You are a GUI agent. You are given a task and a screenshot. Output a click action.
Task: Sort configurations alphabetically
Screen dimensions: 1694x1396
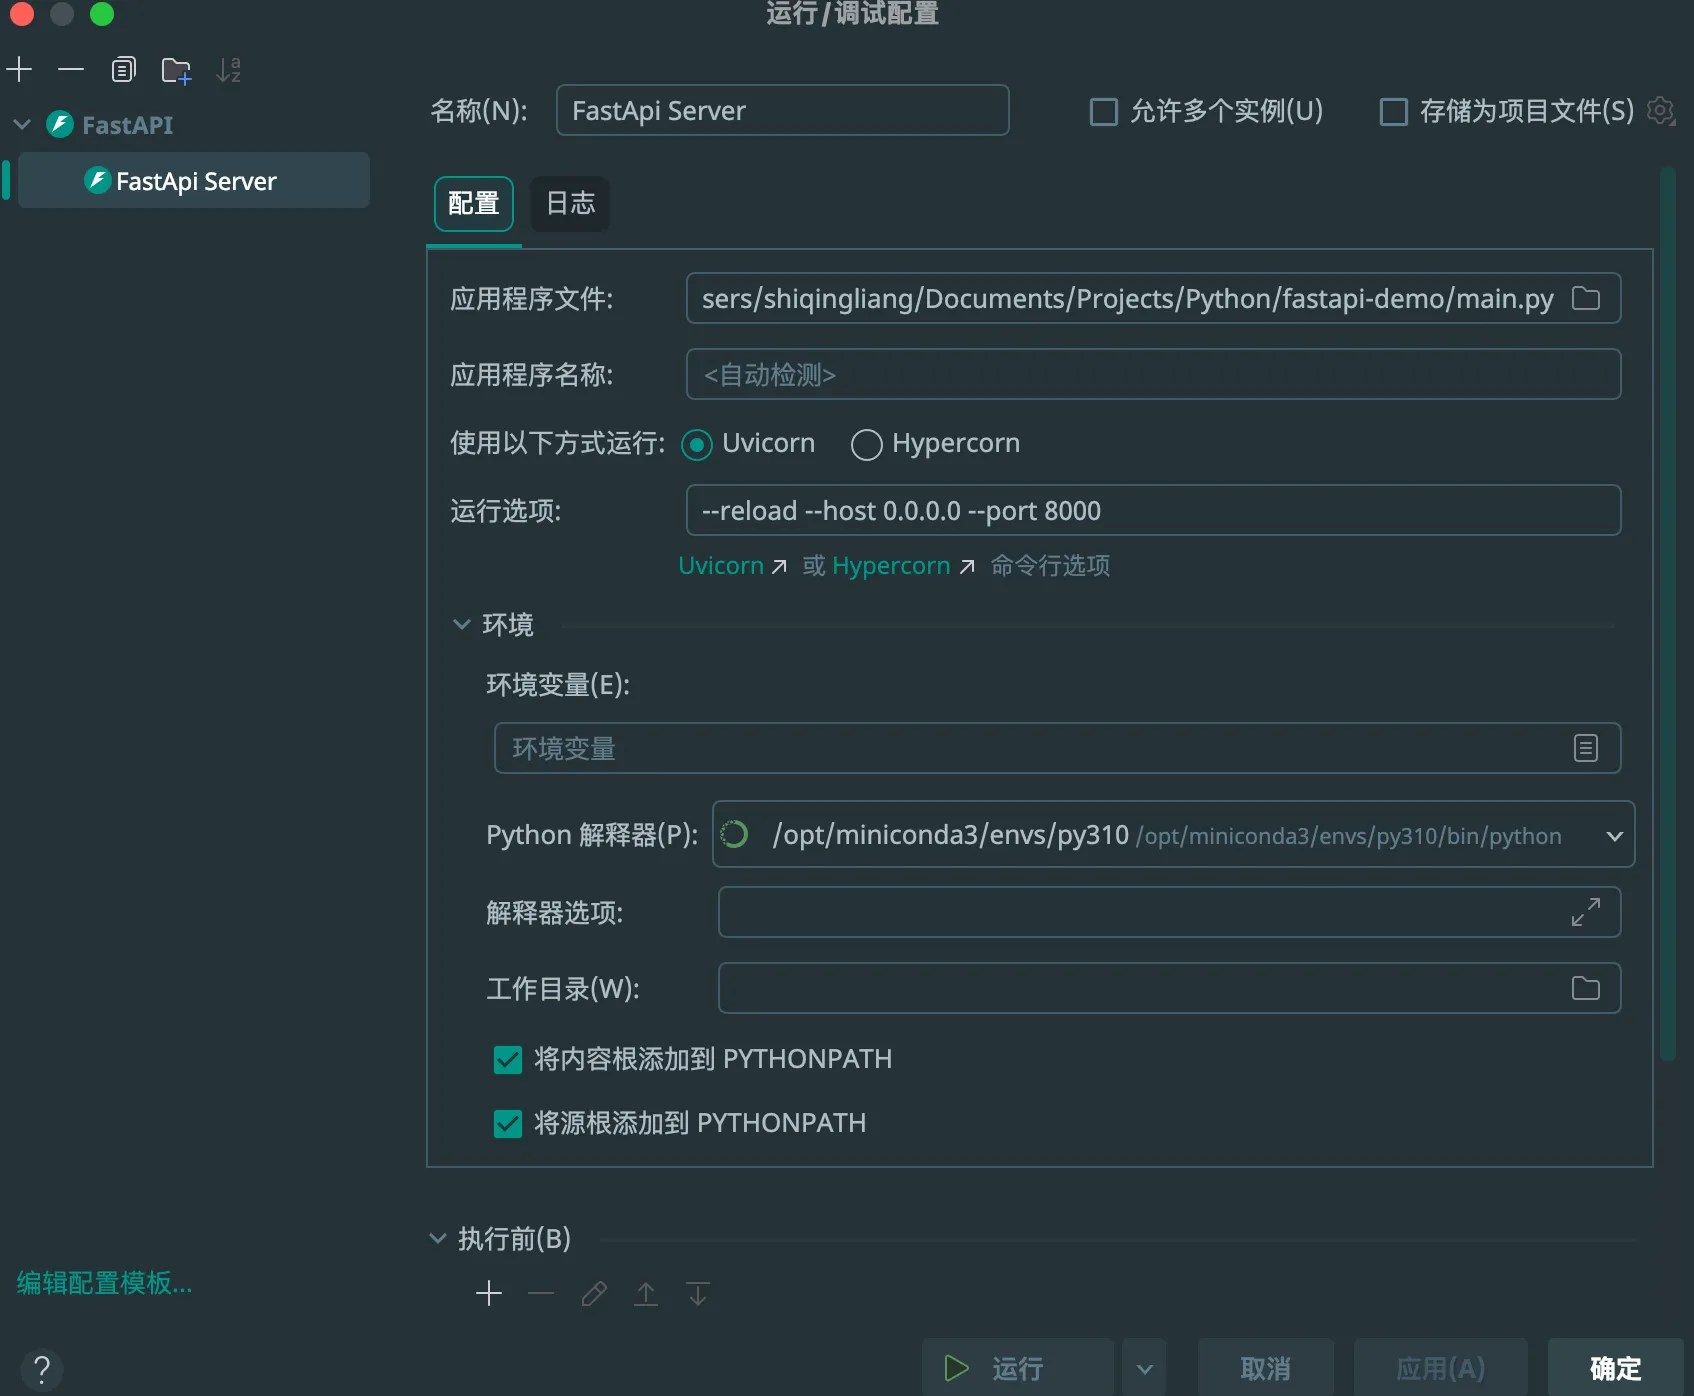[229, 69]
